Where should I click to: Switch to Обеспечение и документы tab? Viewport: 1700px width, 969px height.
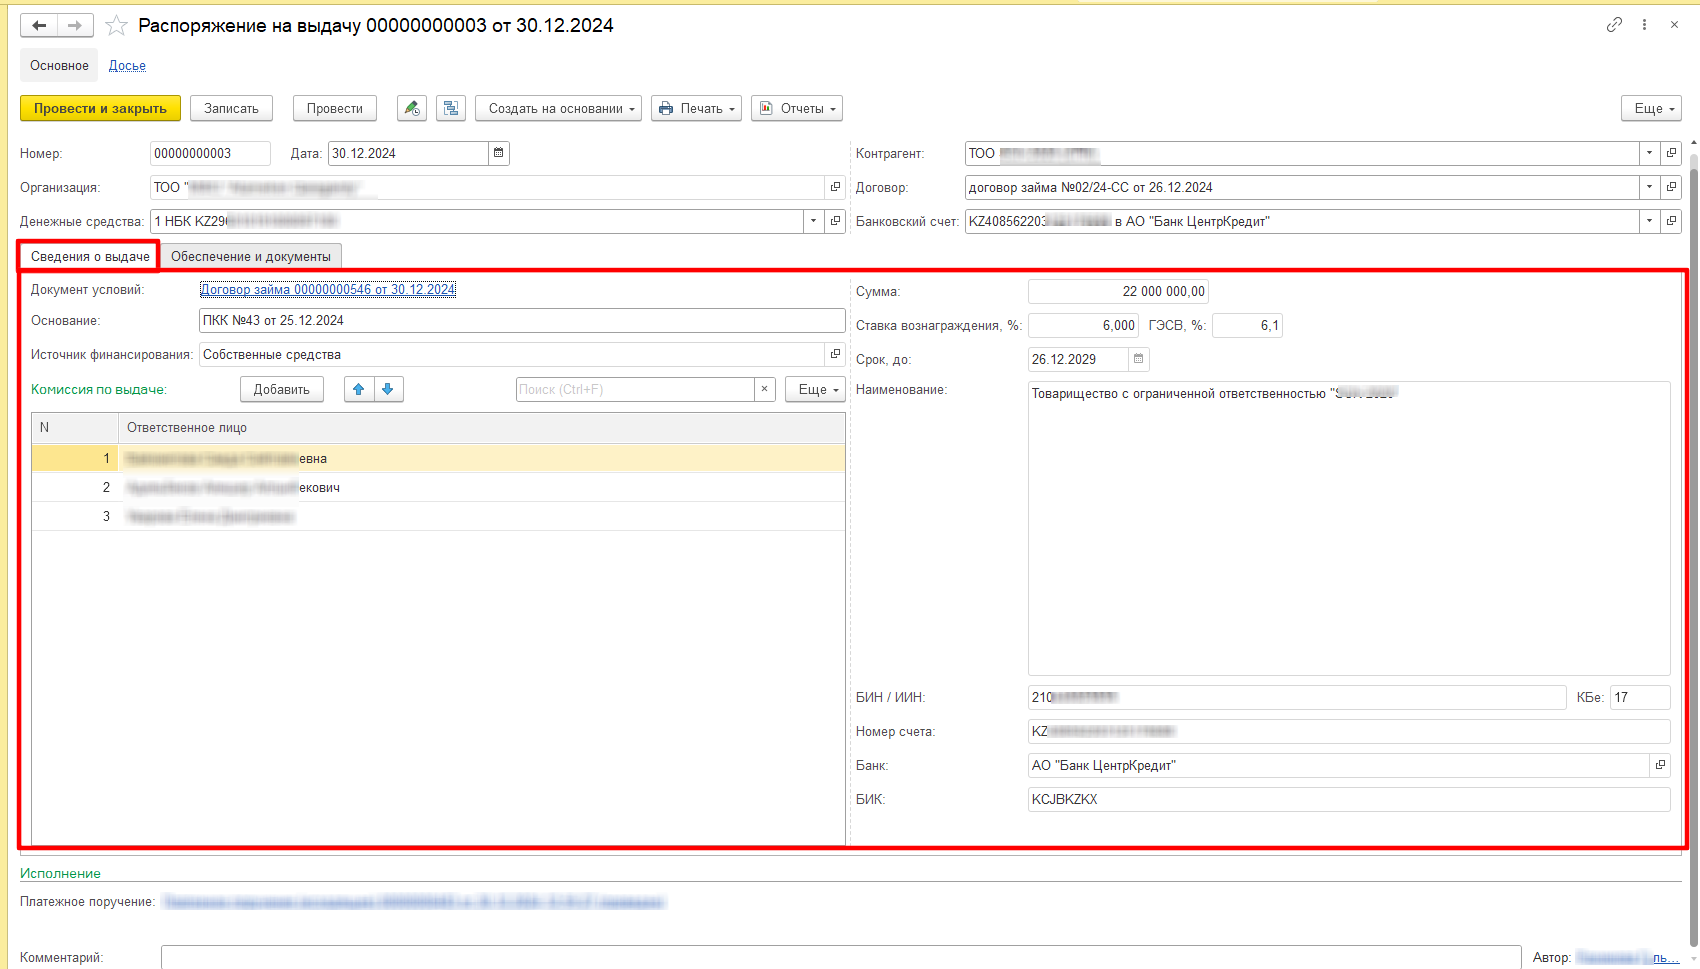(251, 257)
